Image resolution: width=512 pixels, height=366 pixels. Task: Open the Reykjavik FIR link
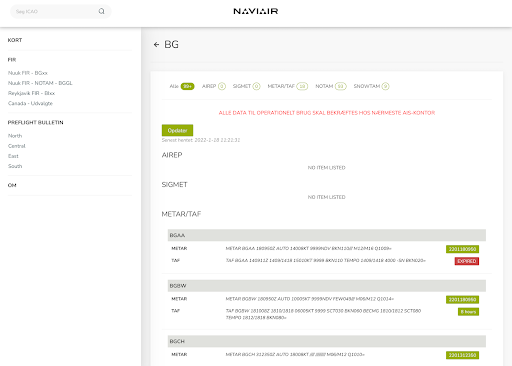click(x=31, y=93)
